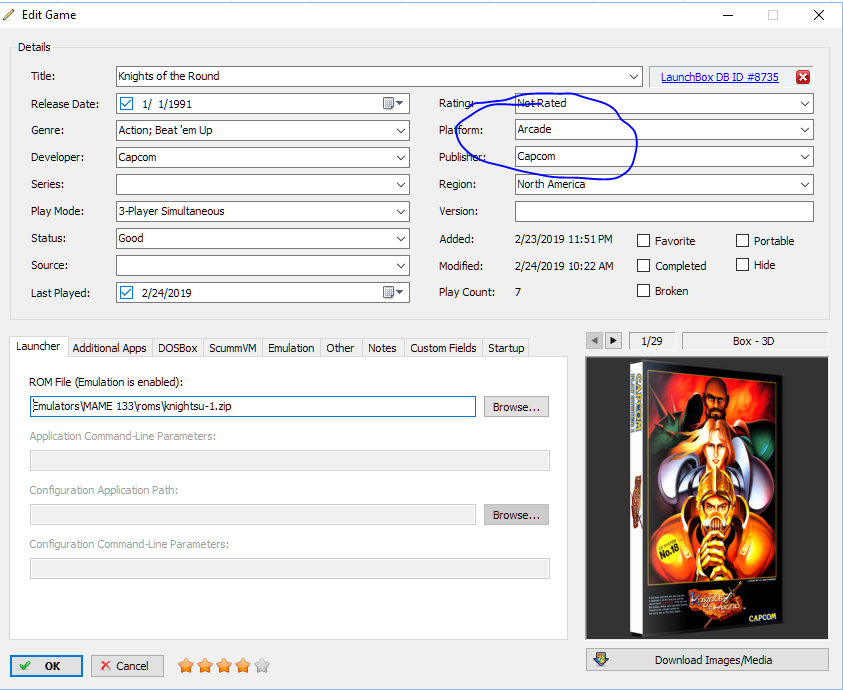This screenshot has width=843, height=690.
Task: Browse for the Configuration Application Path
Action: point(516,515)
